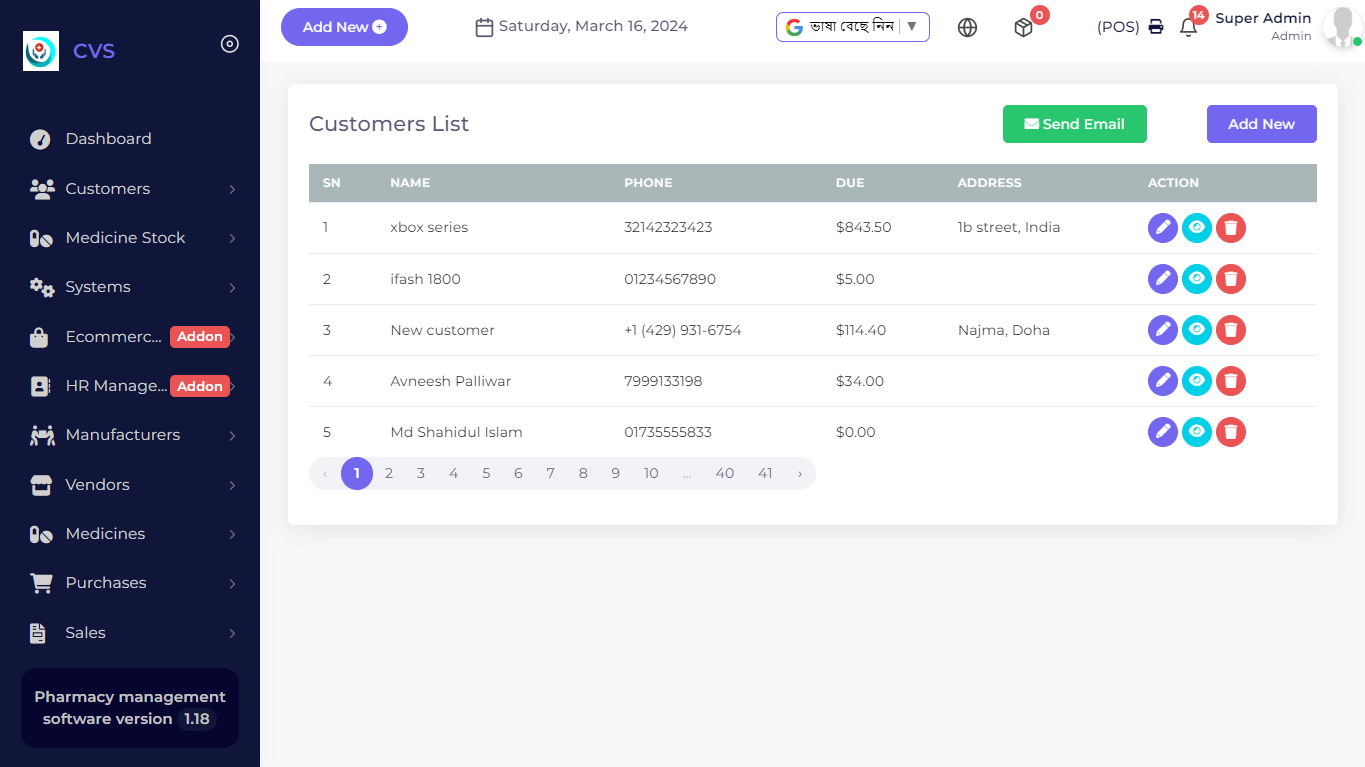Show xbox series details with eye icon
The width and height of the screenshot is (1365, 767).
point(1196,228)
